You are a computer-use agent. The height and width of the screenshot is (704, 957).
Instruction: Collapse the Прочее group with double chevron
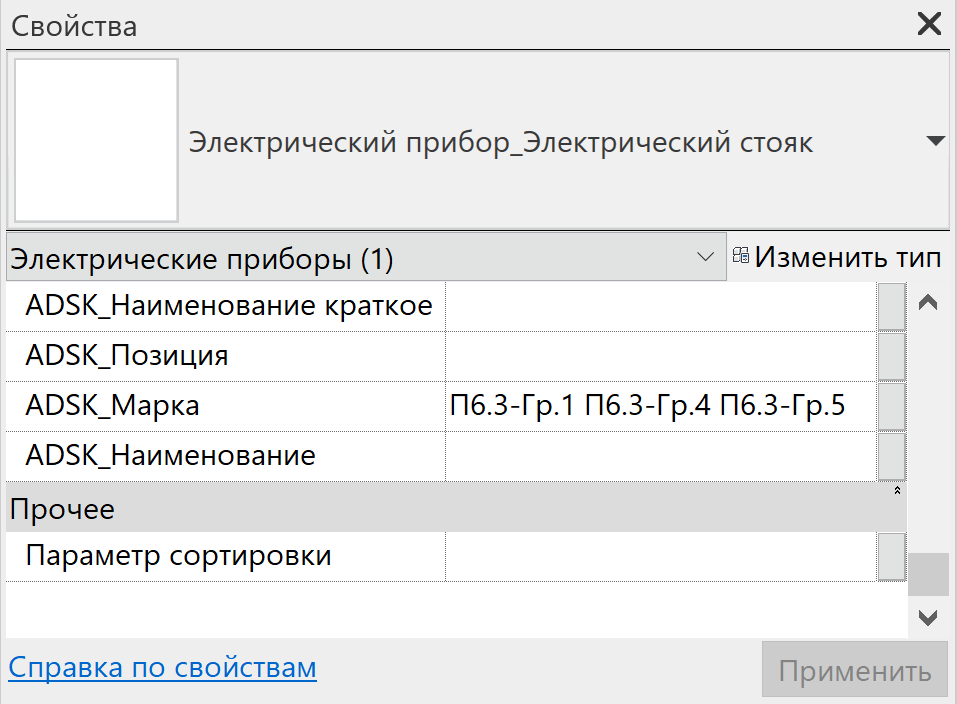coord(897,490)
